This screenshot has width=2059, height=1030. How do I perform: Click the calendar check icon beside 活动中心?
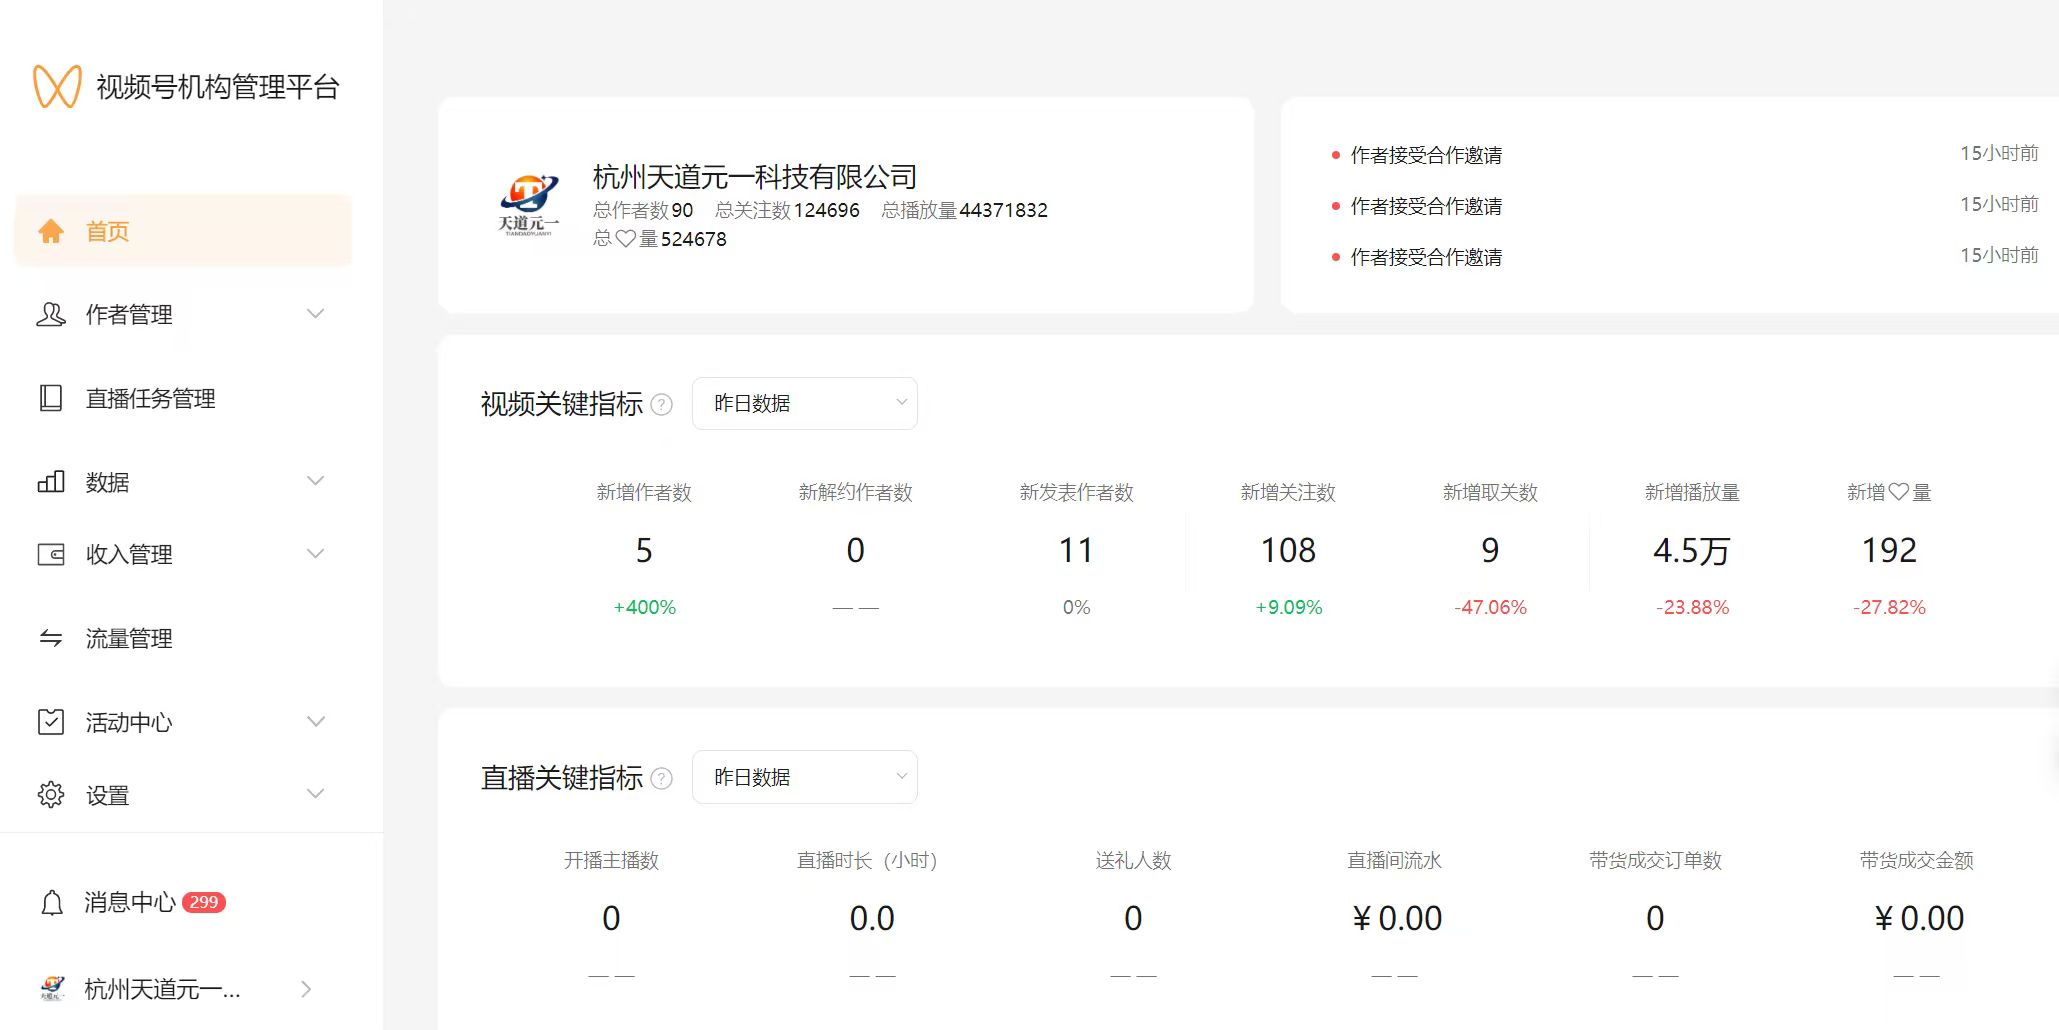tap(51, 722)
